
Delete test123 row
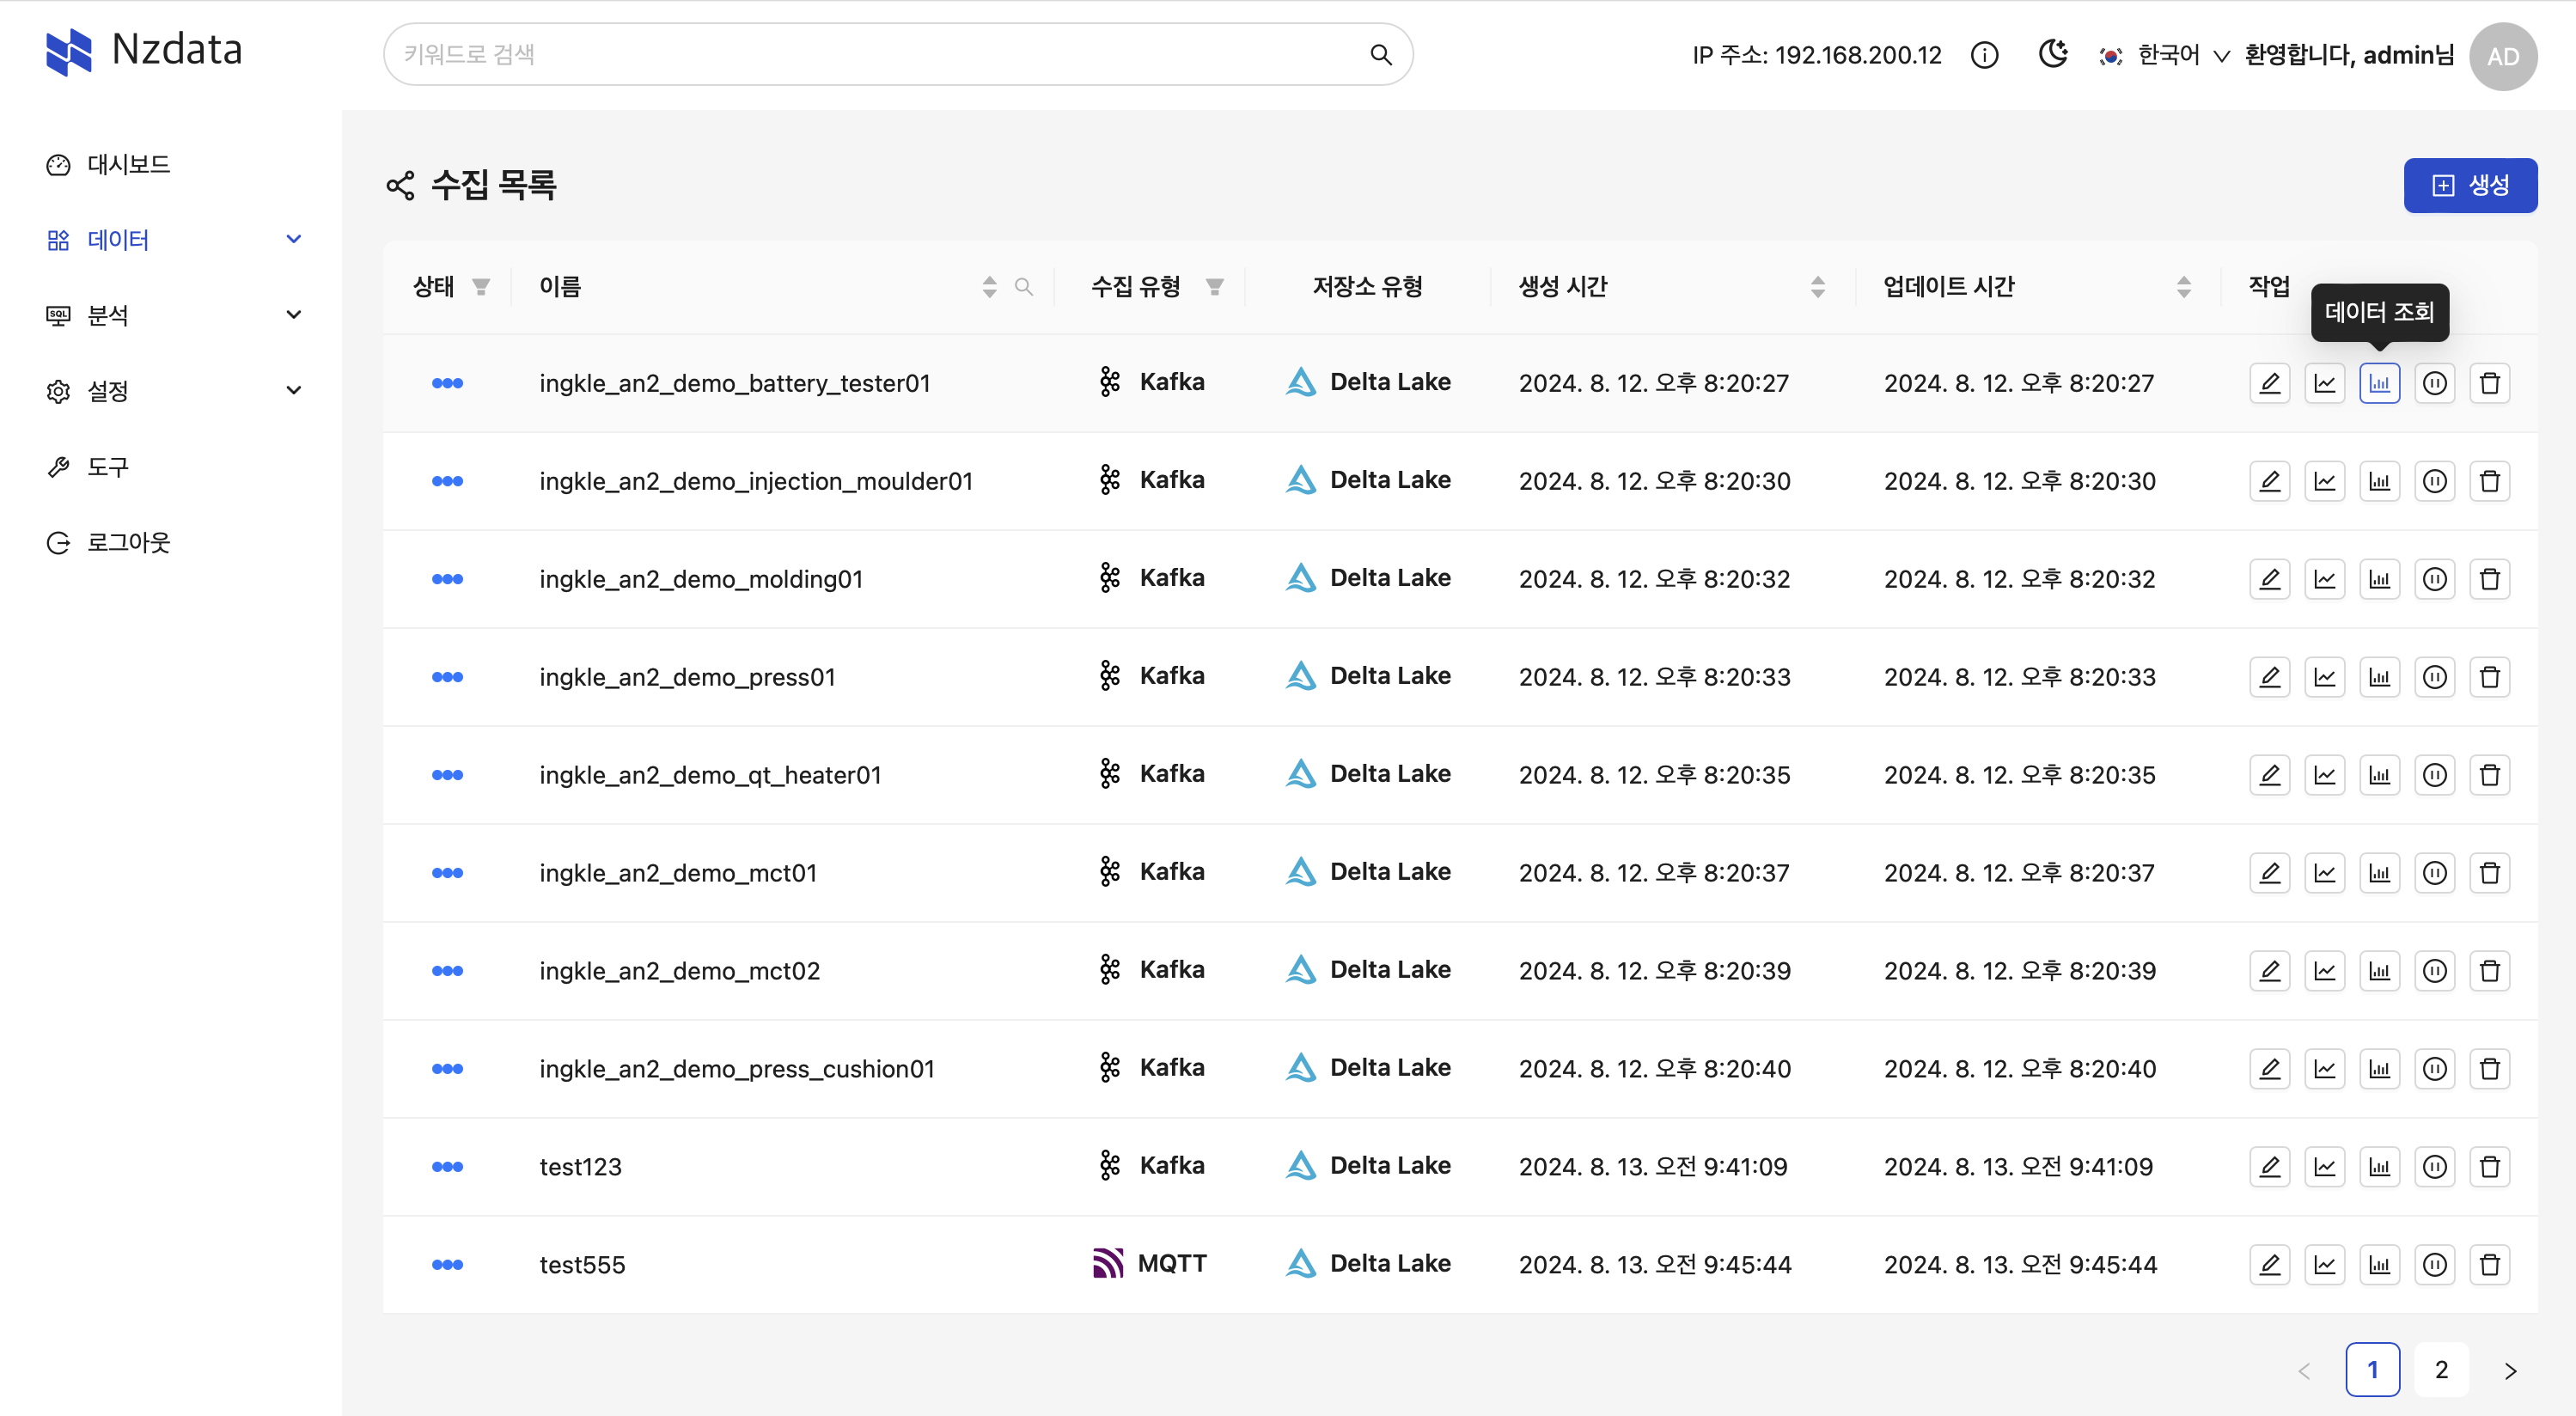click(x=2490, y=1167)
